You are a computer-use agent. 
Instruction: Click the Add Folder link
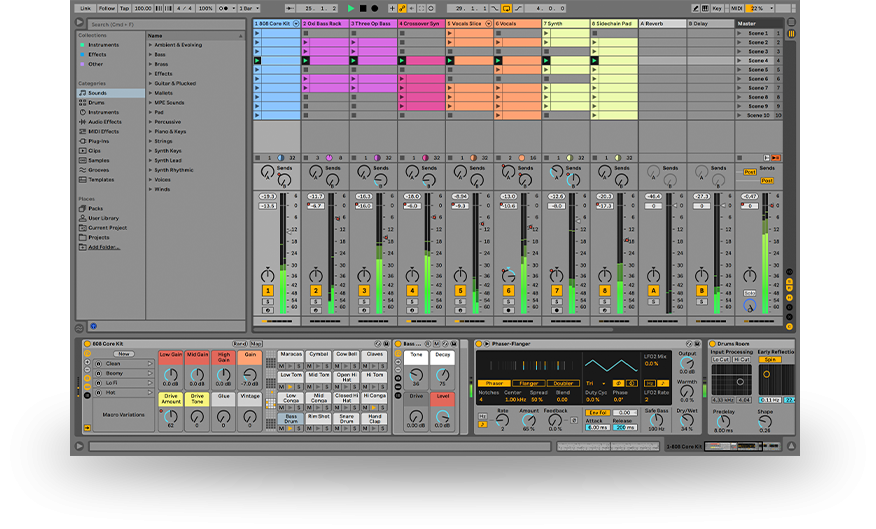pyautogui.click(x=103, y=246)
